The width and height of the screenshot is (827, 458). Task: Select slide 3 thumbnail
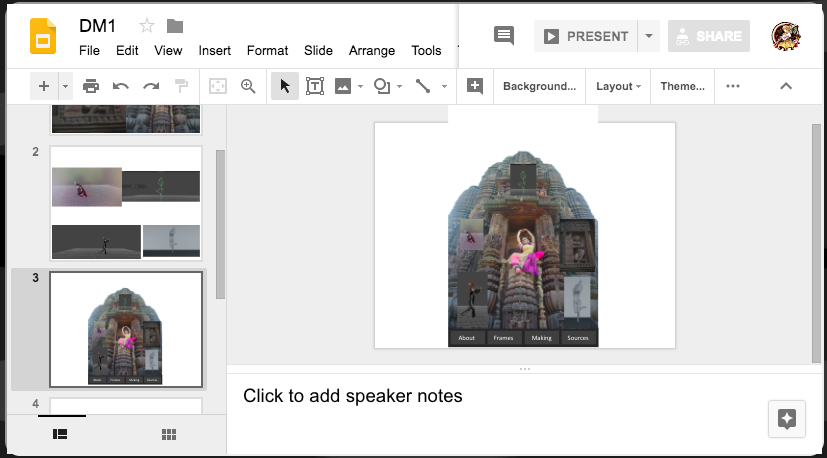pyautogui.click(x=126, y=330)
